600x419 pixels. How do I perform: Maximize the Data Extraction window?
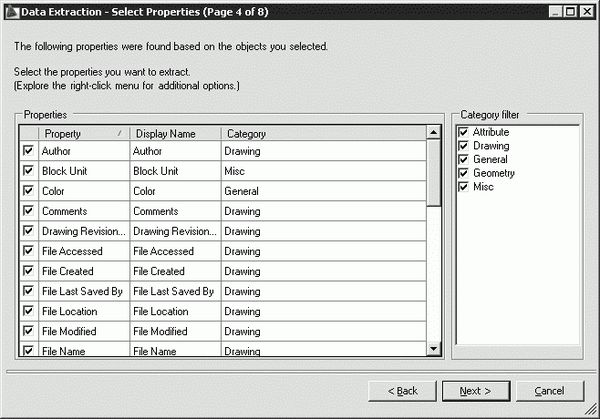570,12
